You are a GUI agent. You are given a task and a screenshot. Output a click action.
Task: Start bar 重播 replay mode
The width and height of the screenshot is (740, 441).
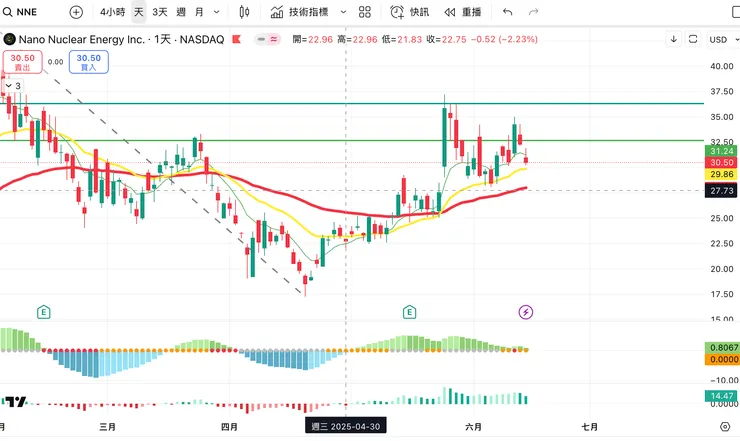462,12
